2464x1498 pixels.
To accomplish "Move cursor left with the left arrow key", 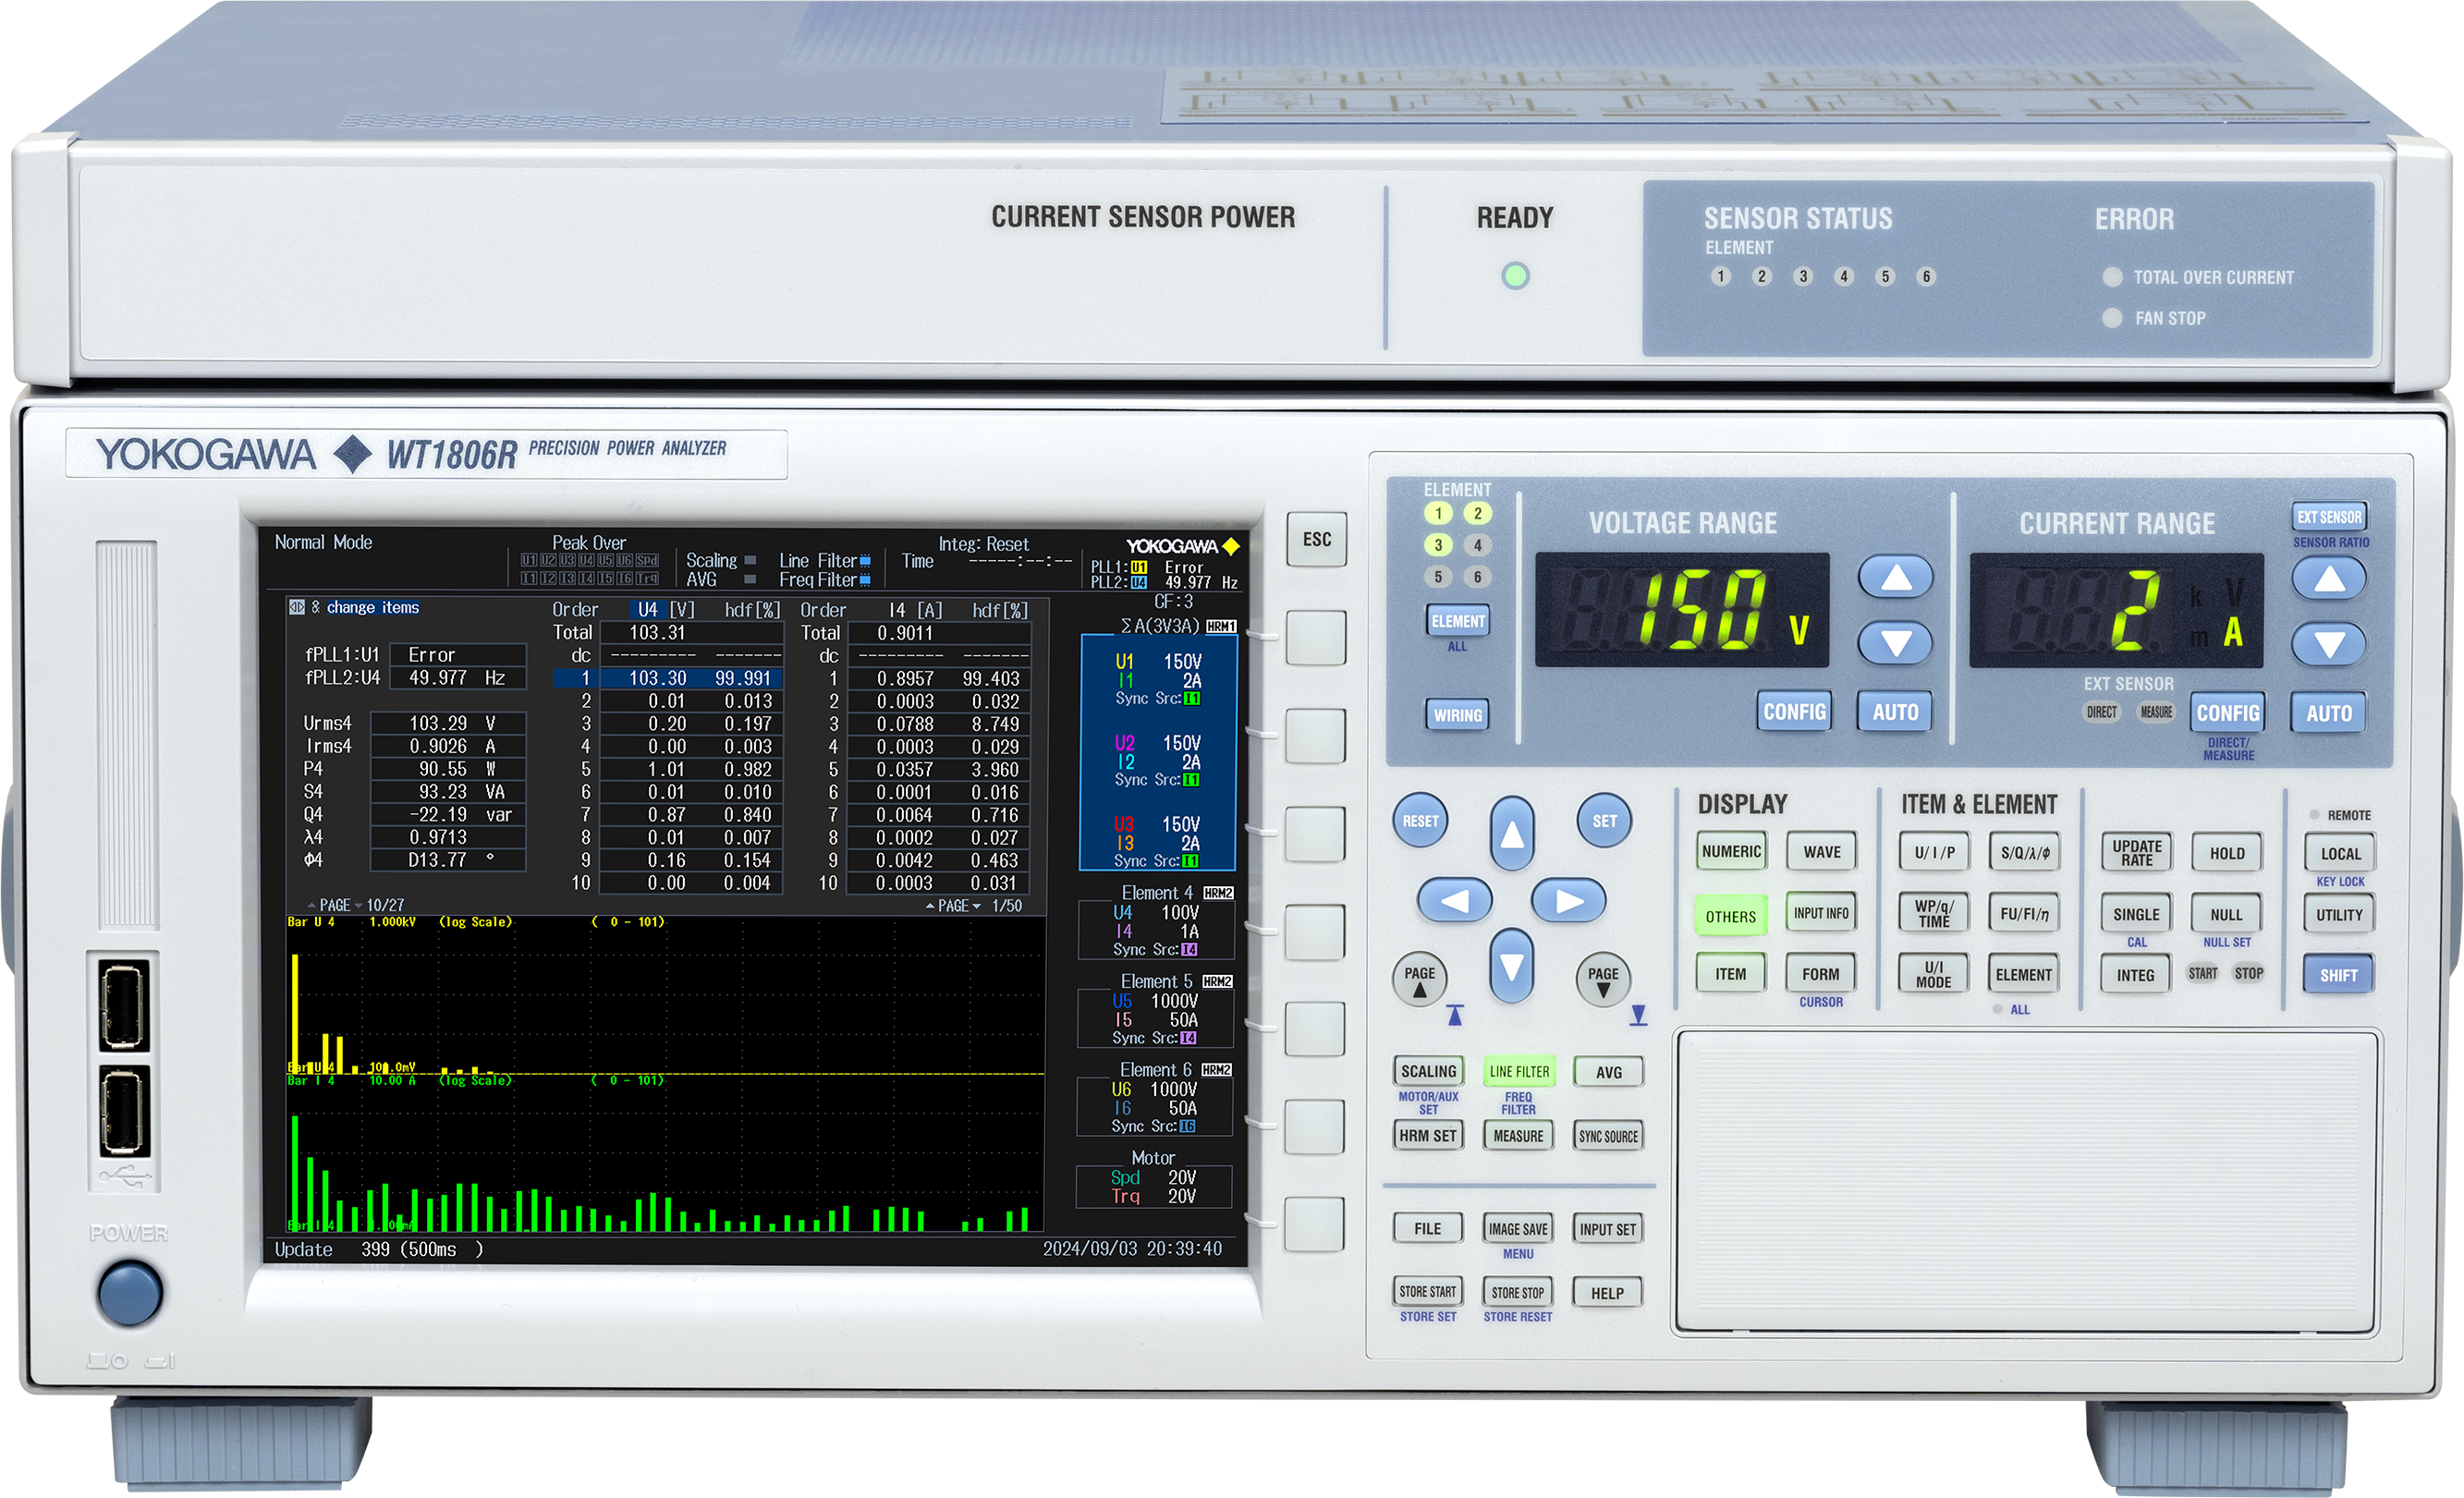I will tap(1455, 901).
